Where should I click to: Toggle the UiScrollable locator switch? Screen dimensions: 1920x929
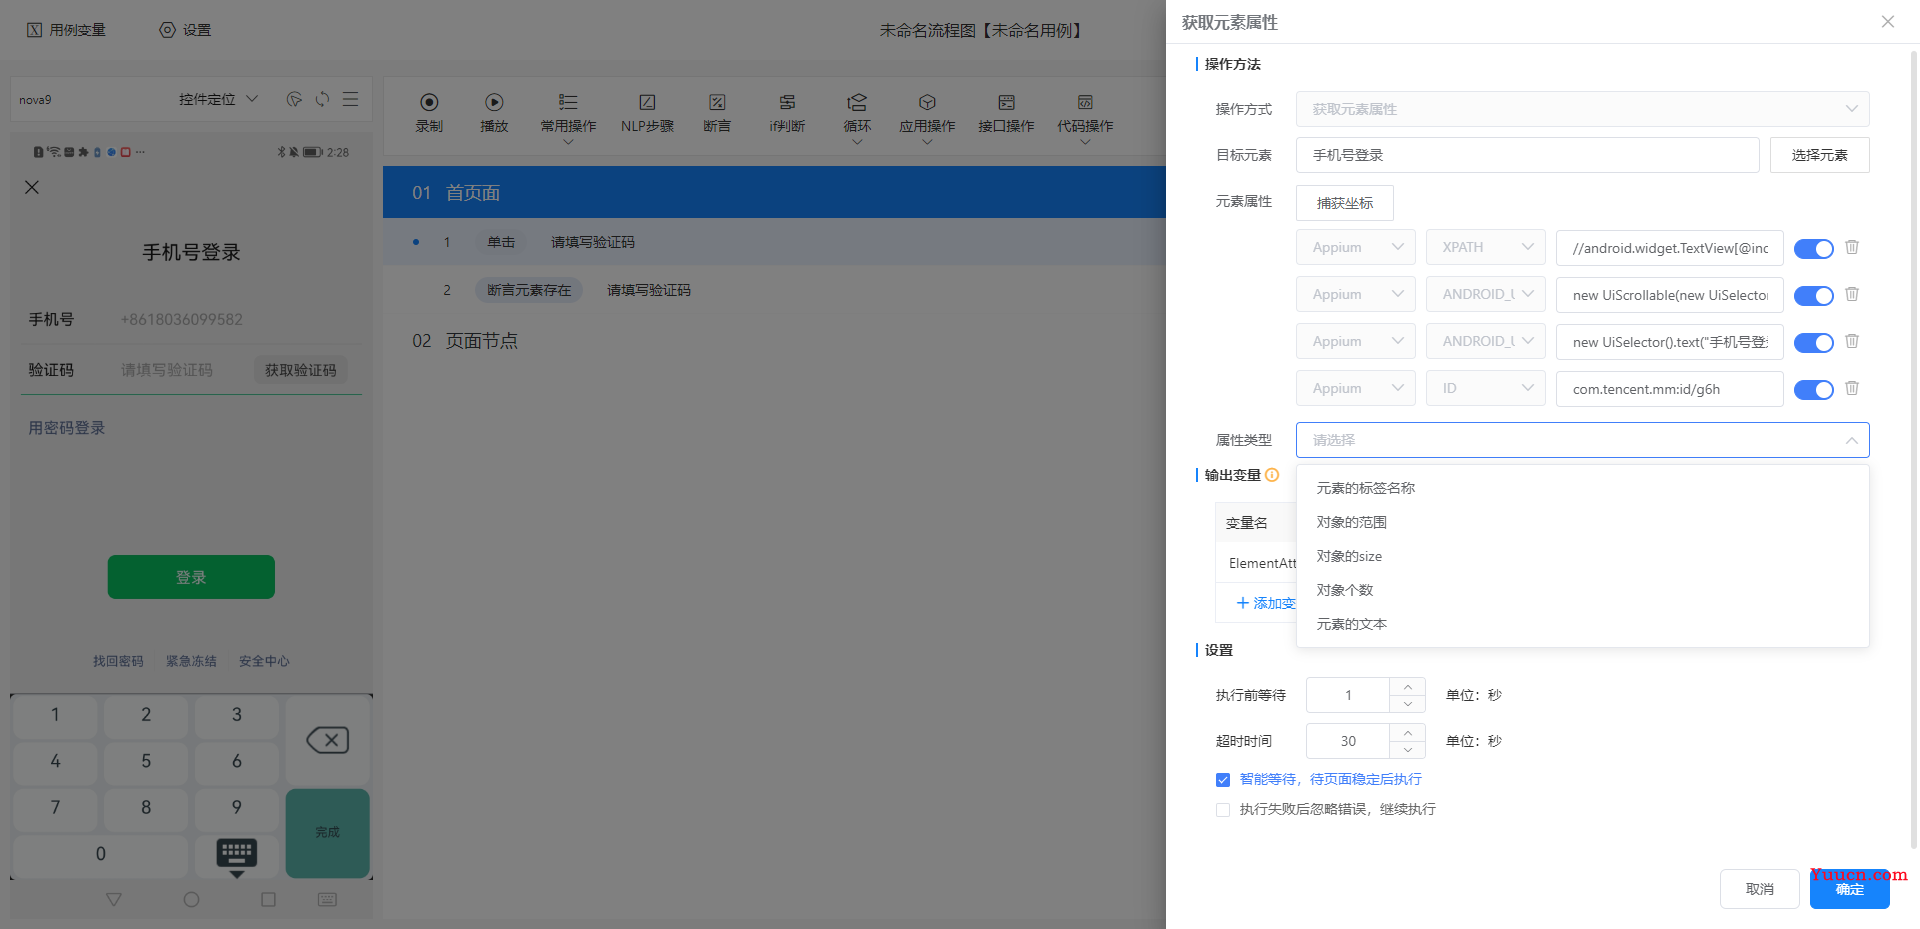[x=1813, y=295]
